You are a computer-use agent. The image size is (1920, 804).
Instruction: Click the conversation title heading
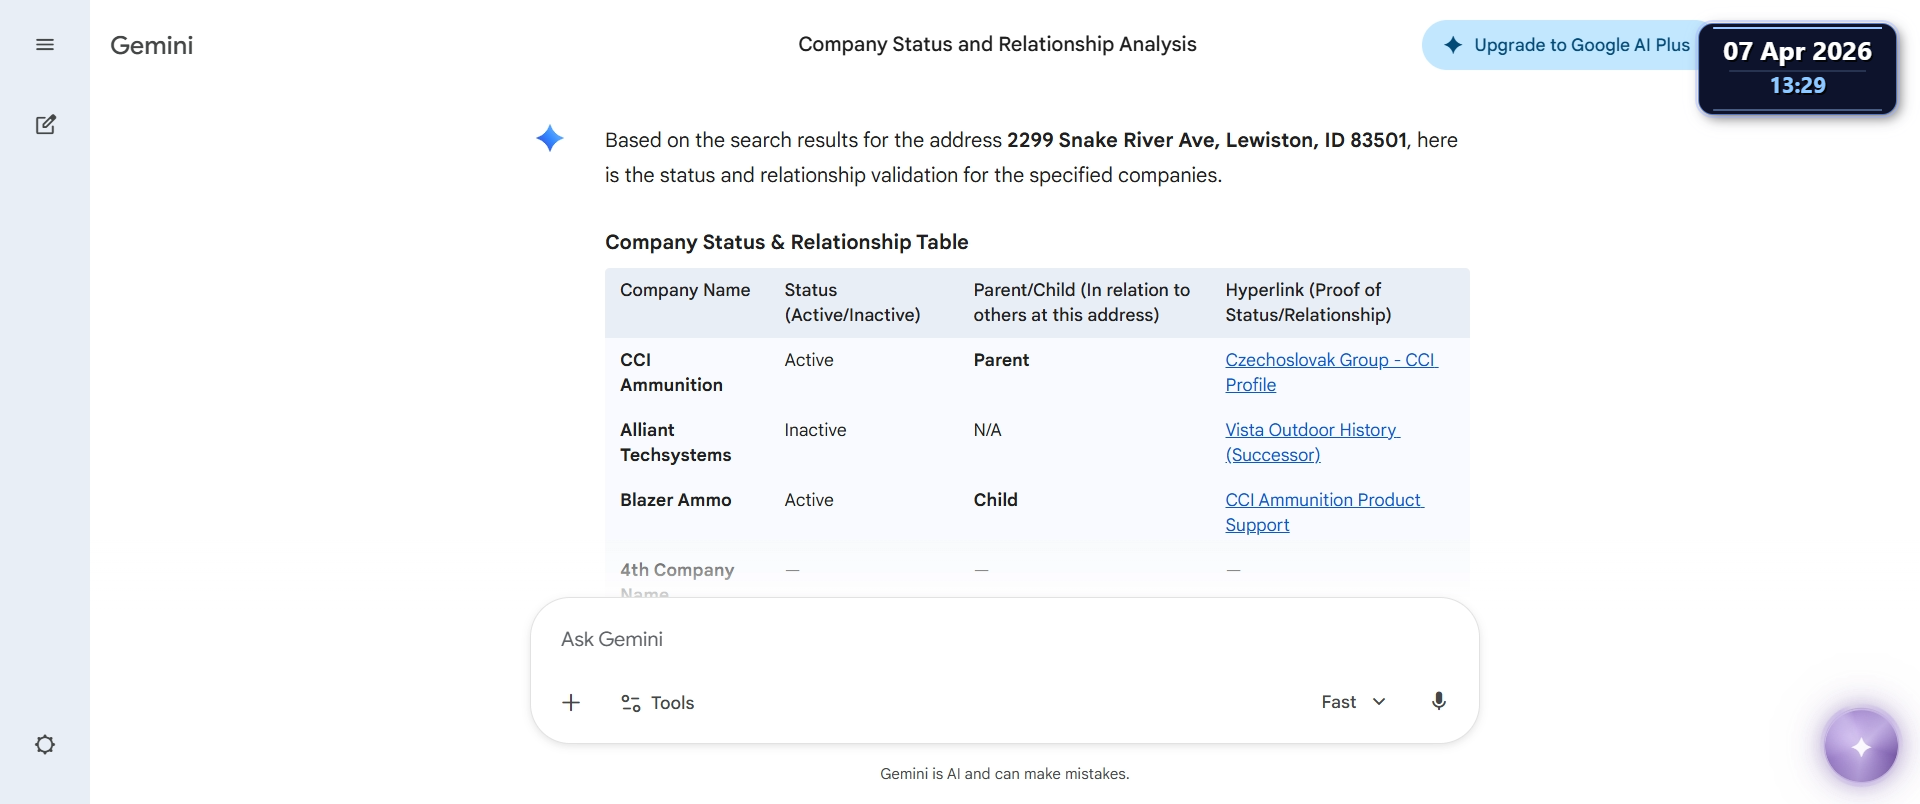point(997,44)
